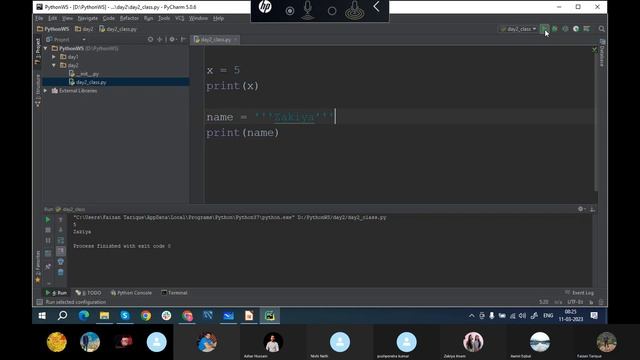
Task: Open the Refactor menu
Action: pyautogui.click(x=129, y=18)
